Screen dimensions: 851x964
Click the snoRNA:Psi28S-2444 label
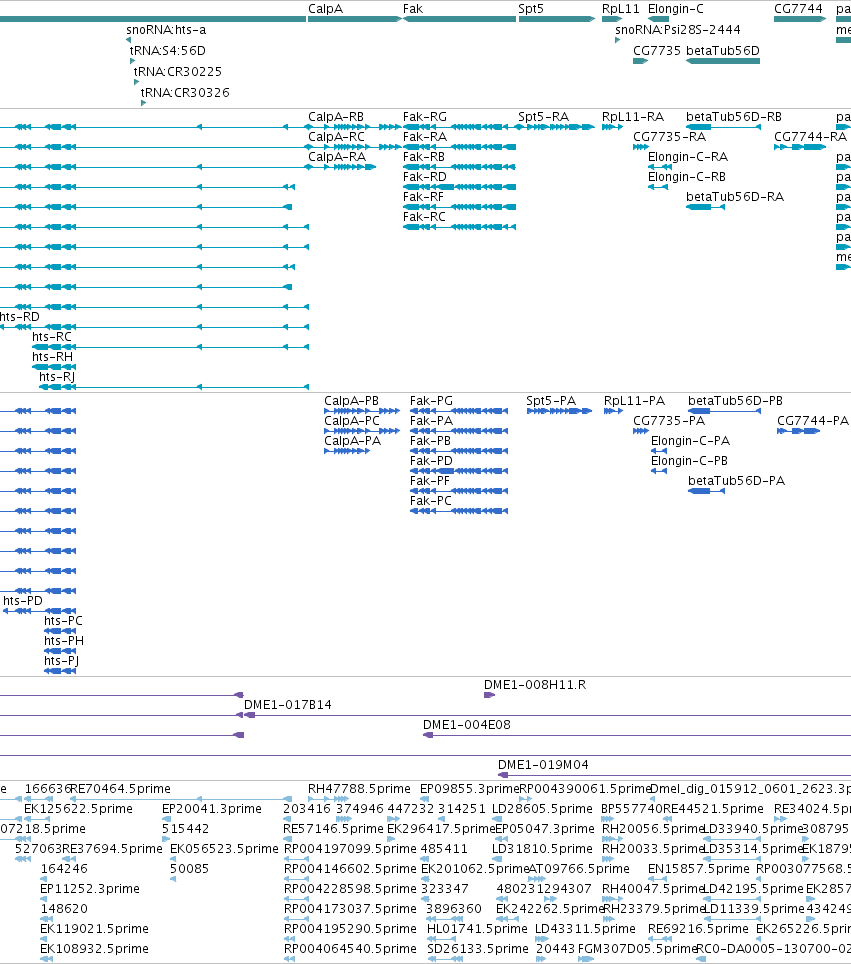point(678,30)
